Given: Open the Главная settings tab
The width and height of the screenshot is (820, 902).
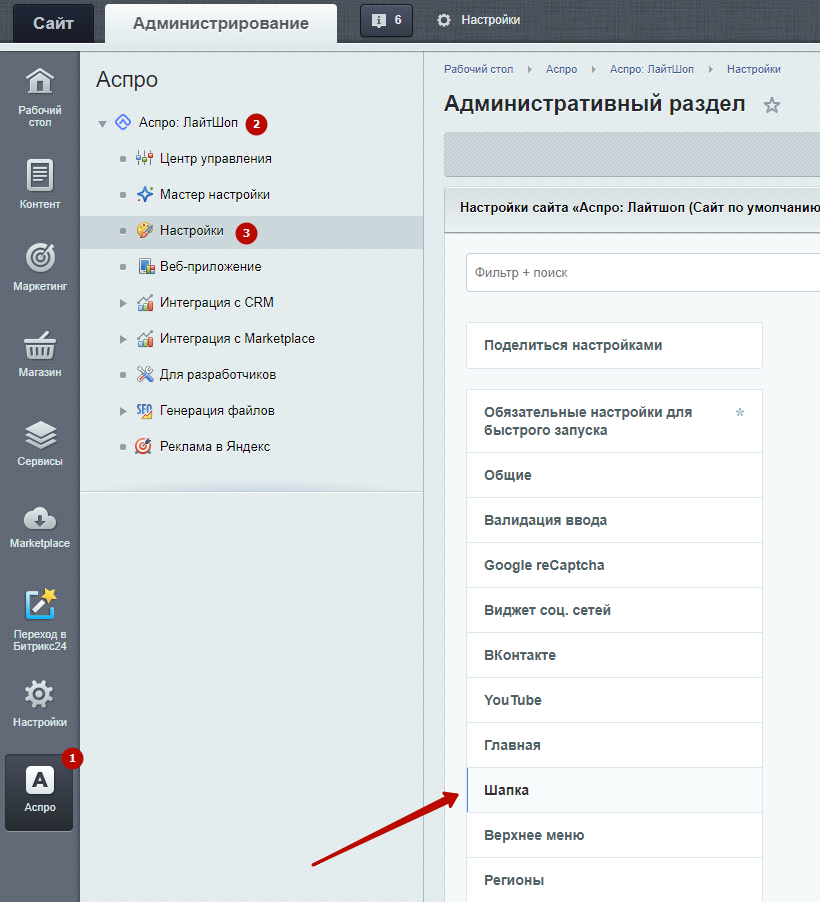Looking at the screenshot, I should pos(614,745).
